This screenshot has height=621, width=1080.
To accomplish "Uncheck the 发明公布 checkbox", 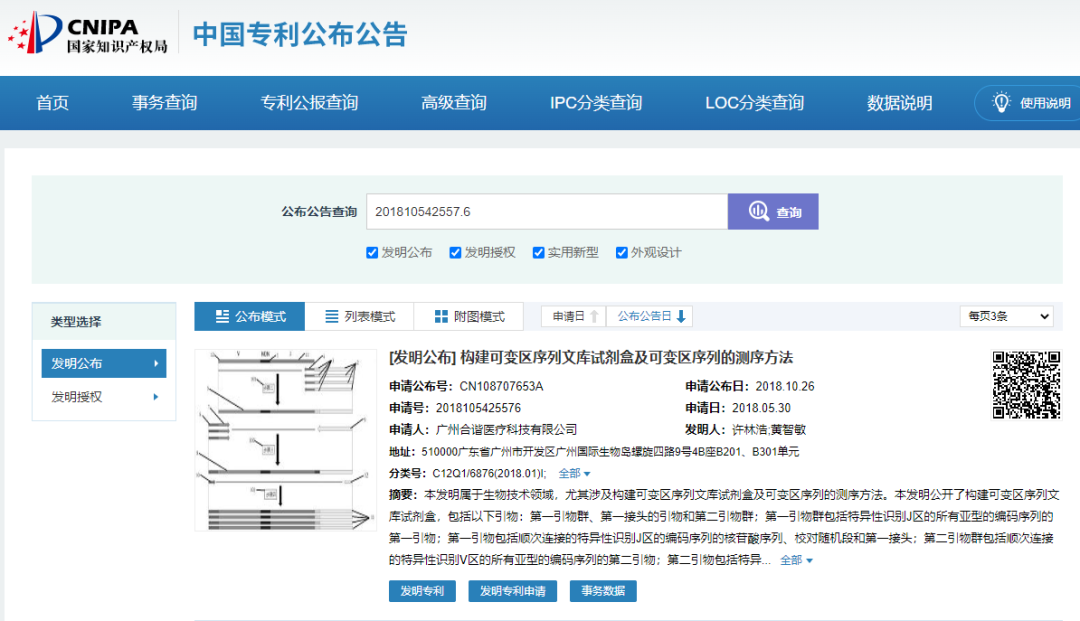I will click(x=372, y=253).
